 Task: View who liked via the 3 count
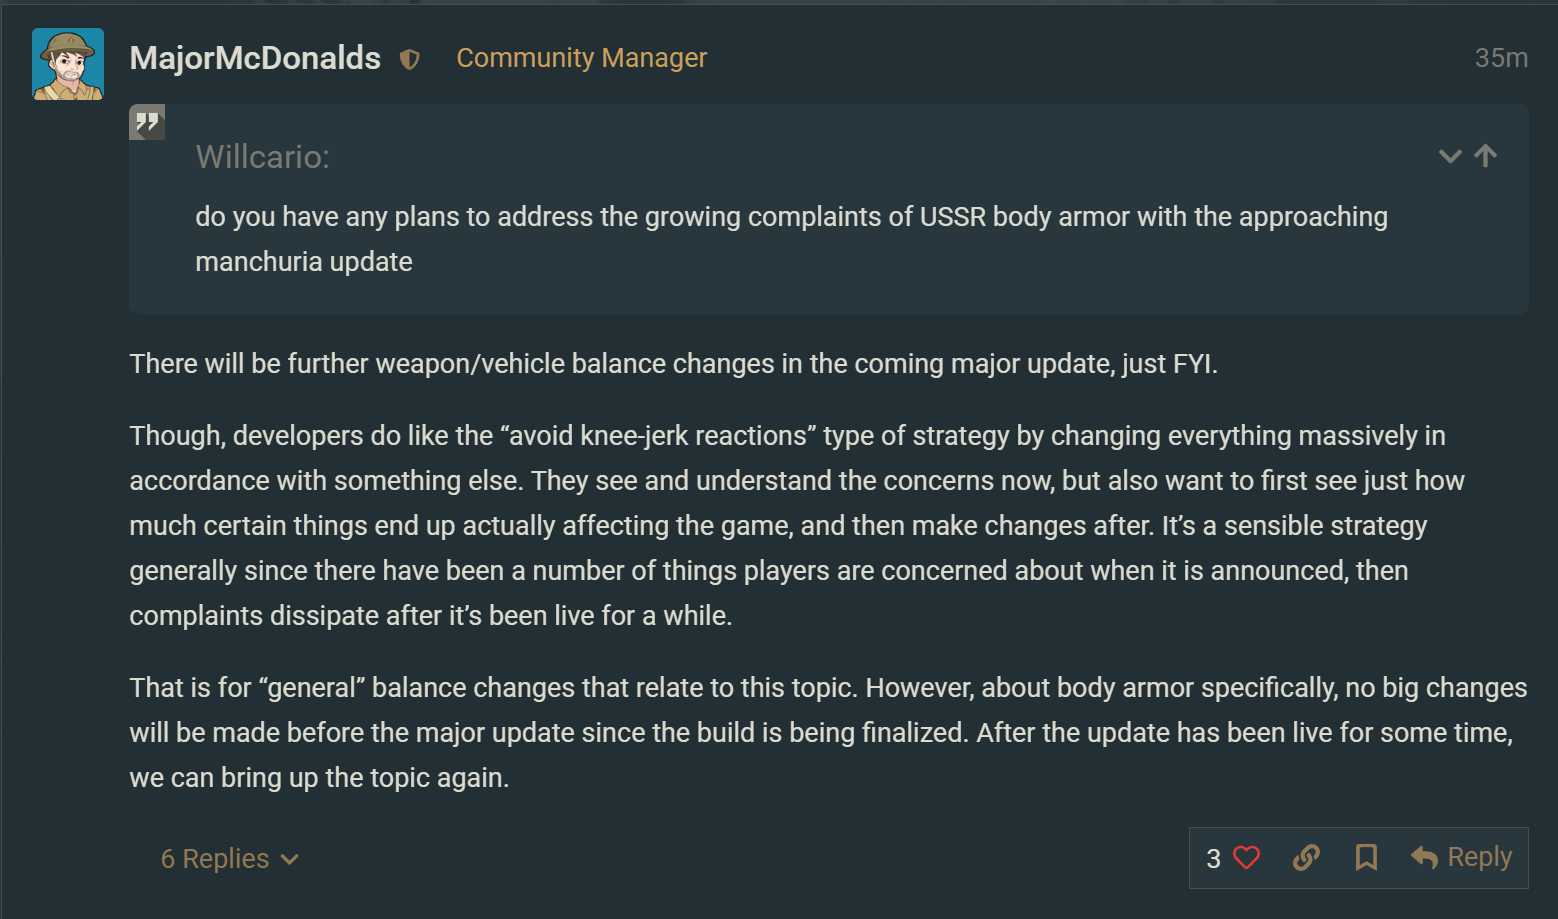coord(1213,859)
